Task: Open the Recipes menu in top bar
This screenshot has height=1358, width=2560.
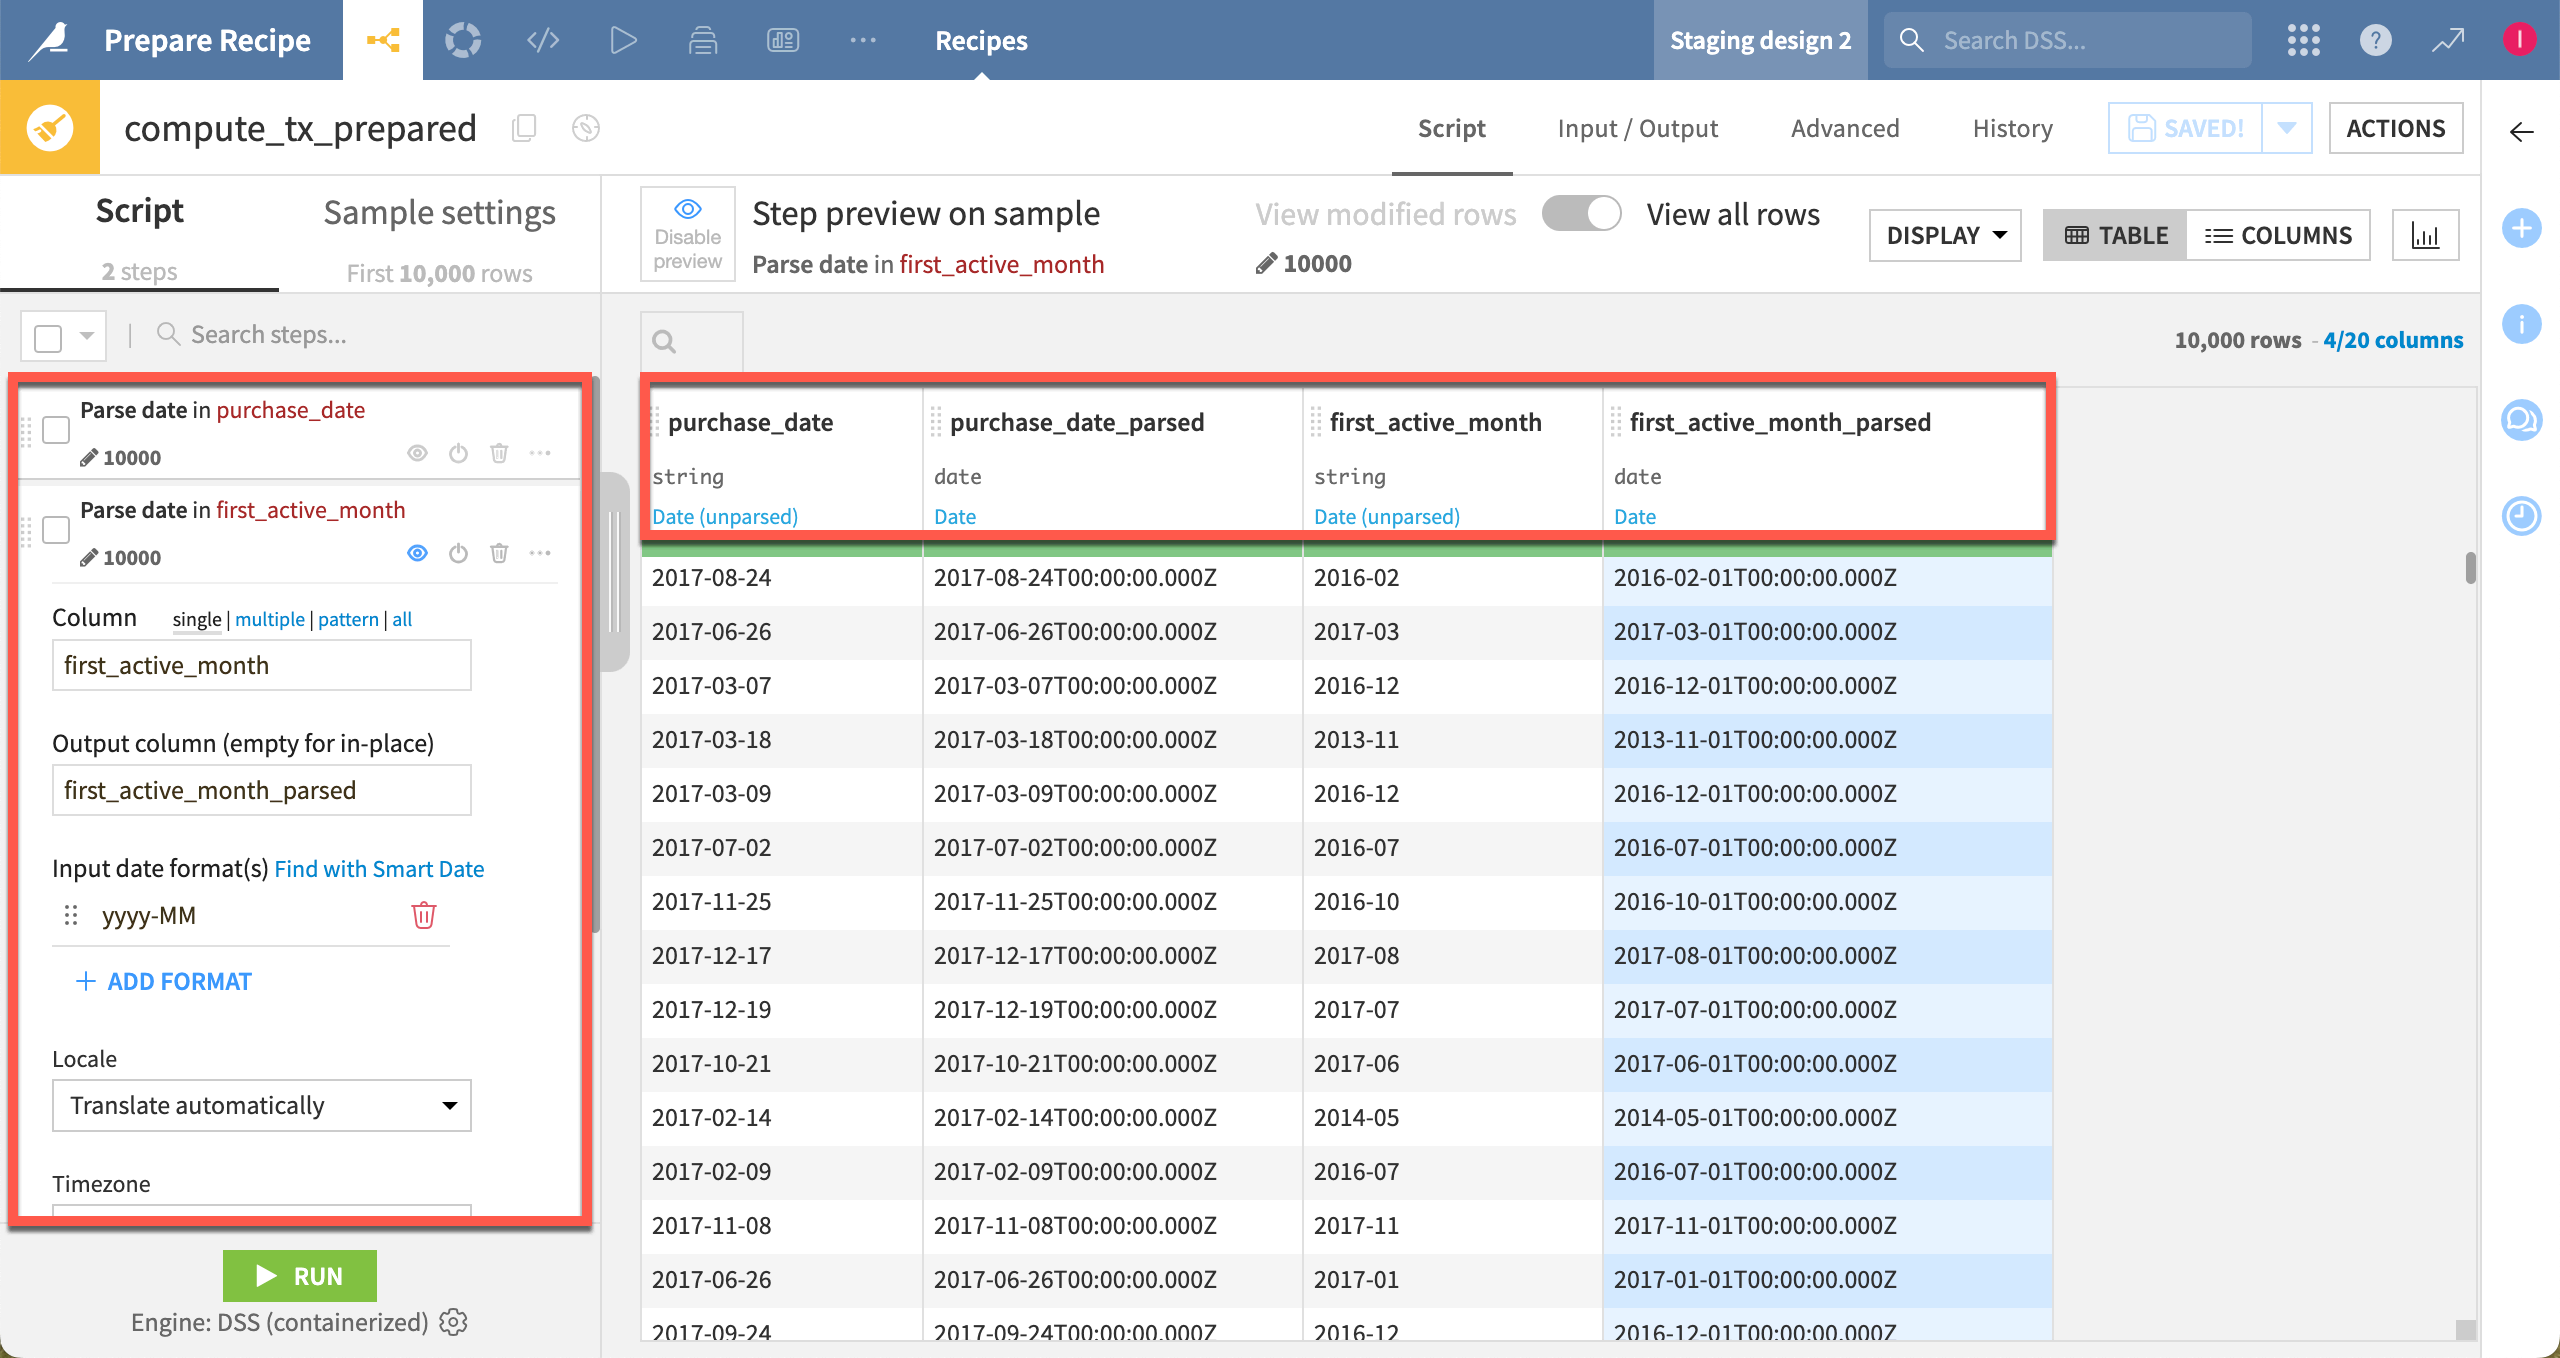Action: point(981,40)
